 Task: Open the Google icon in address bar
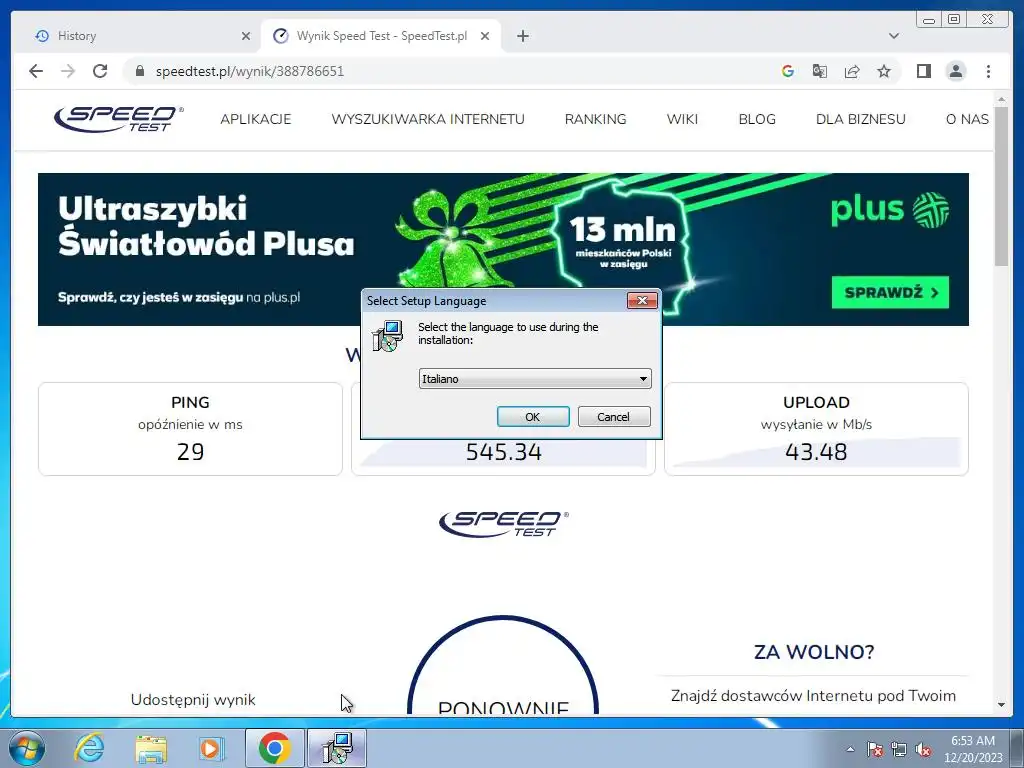788,71
